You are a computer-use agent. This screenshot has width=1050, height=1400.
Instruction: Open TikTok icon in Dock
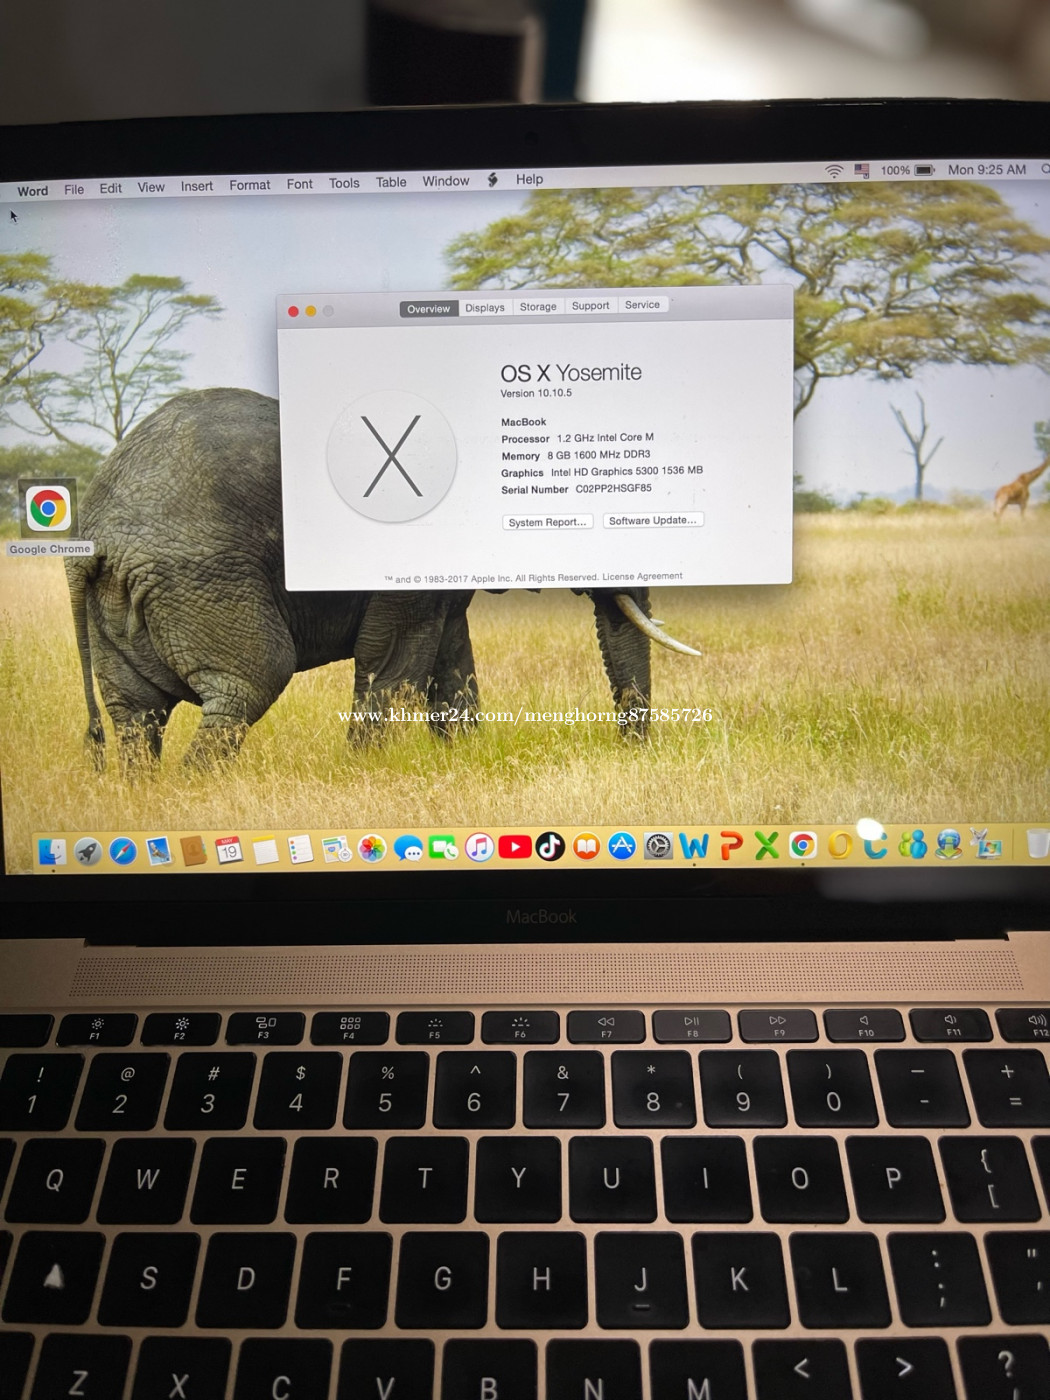click(550, 847)
